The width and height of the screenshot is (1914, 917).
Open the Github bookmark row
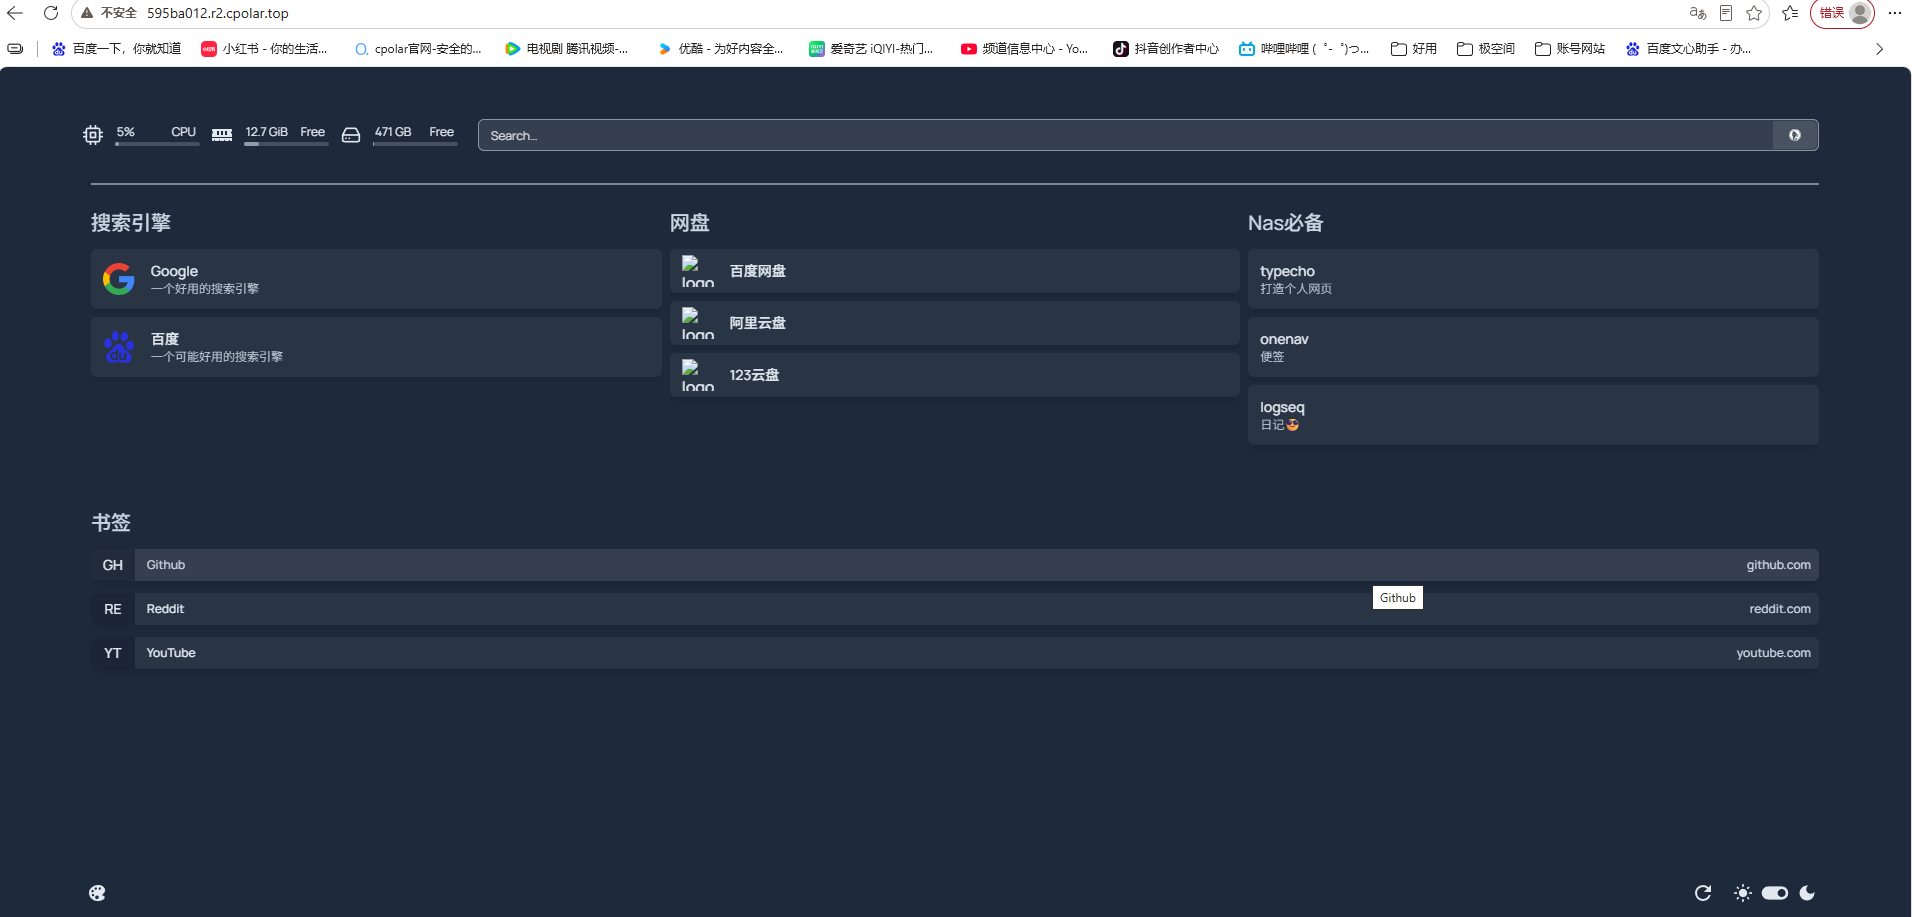[955, 565]
